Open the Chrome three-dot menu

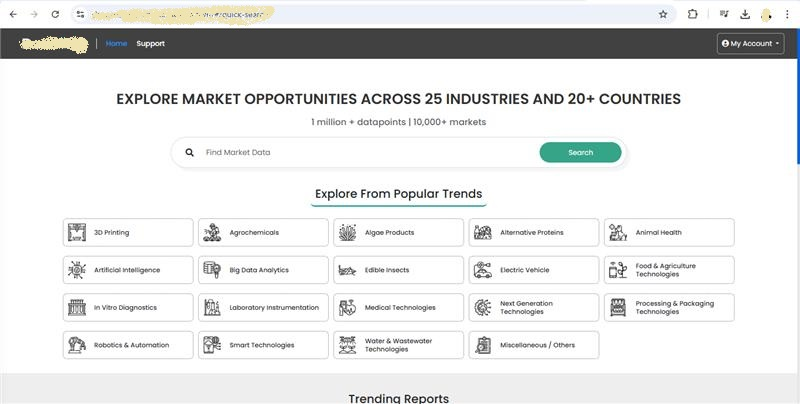788,14
